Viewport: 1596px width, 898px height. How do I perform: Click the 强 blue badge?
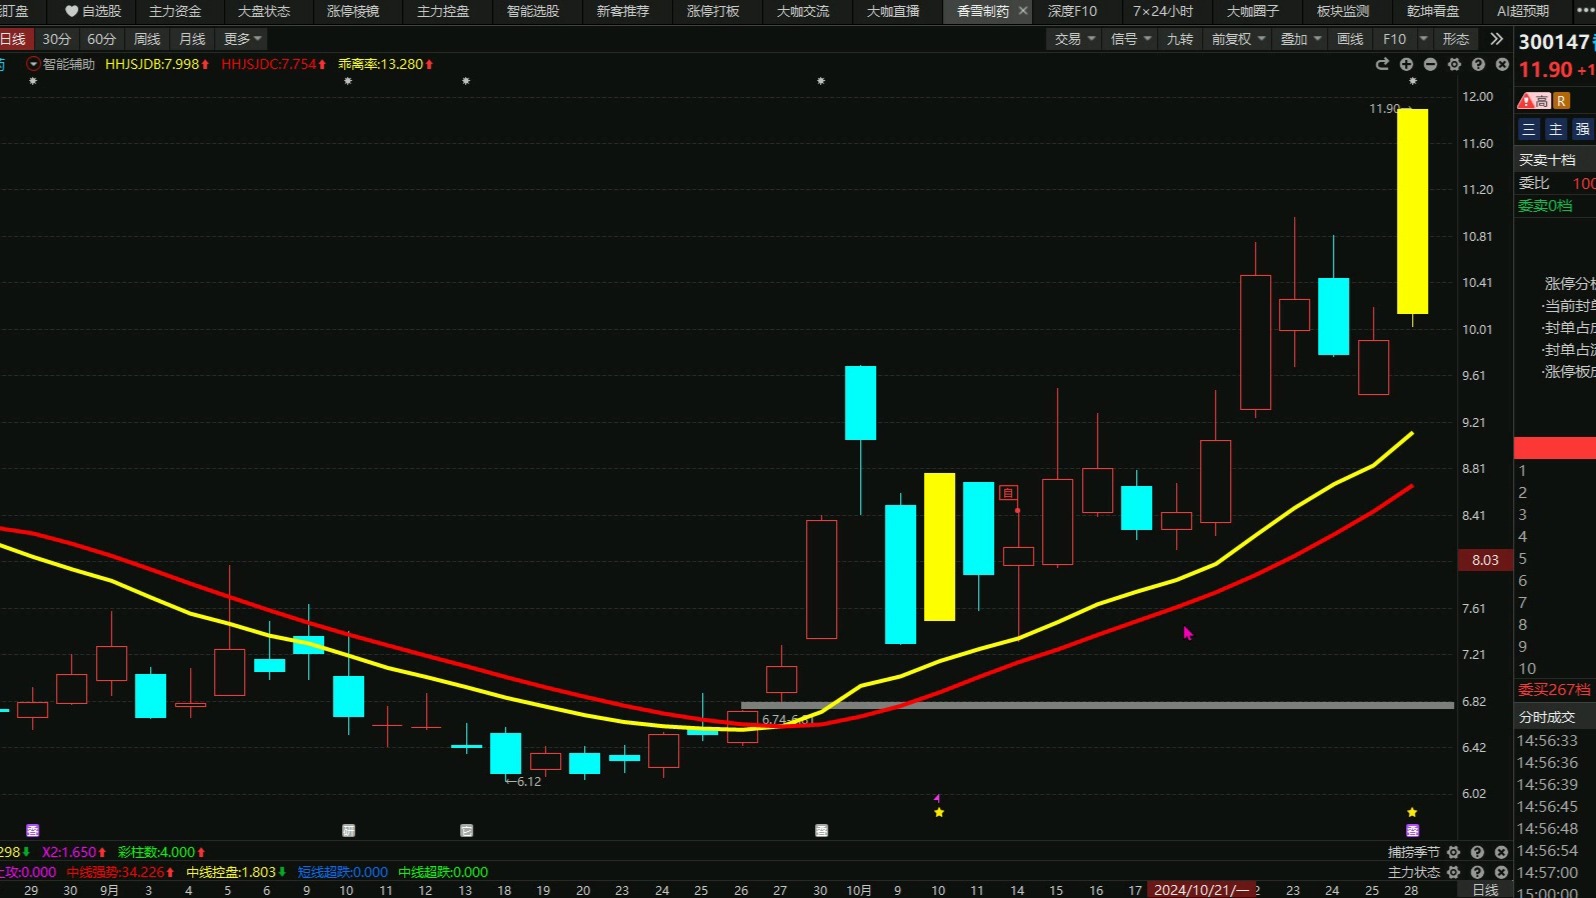(x=1582, y=129)
